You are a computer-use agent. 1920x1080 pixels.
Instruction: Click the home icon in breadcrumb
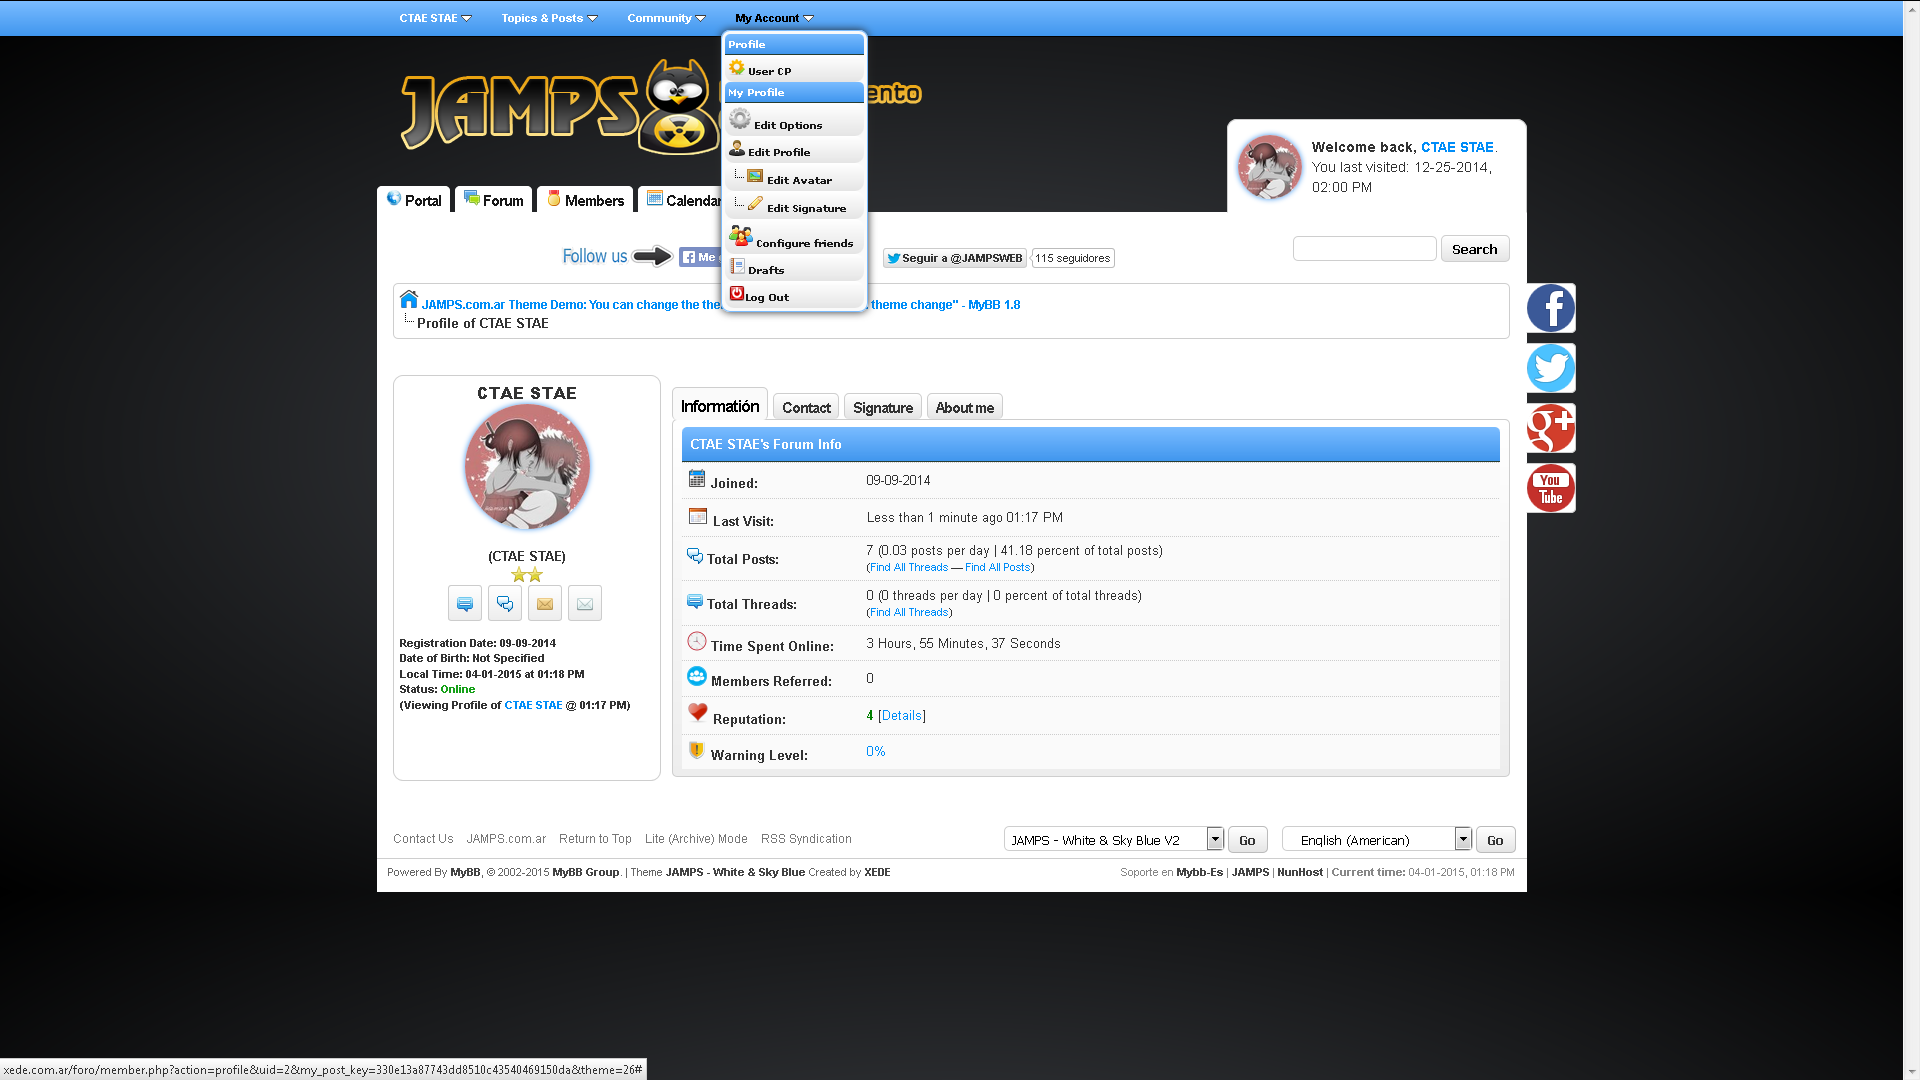coord(408,300)
